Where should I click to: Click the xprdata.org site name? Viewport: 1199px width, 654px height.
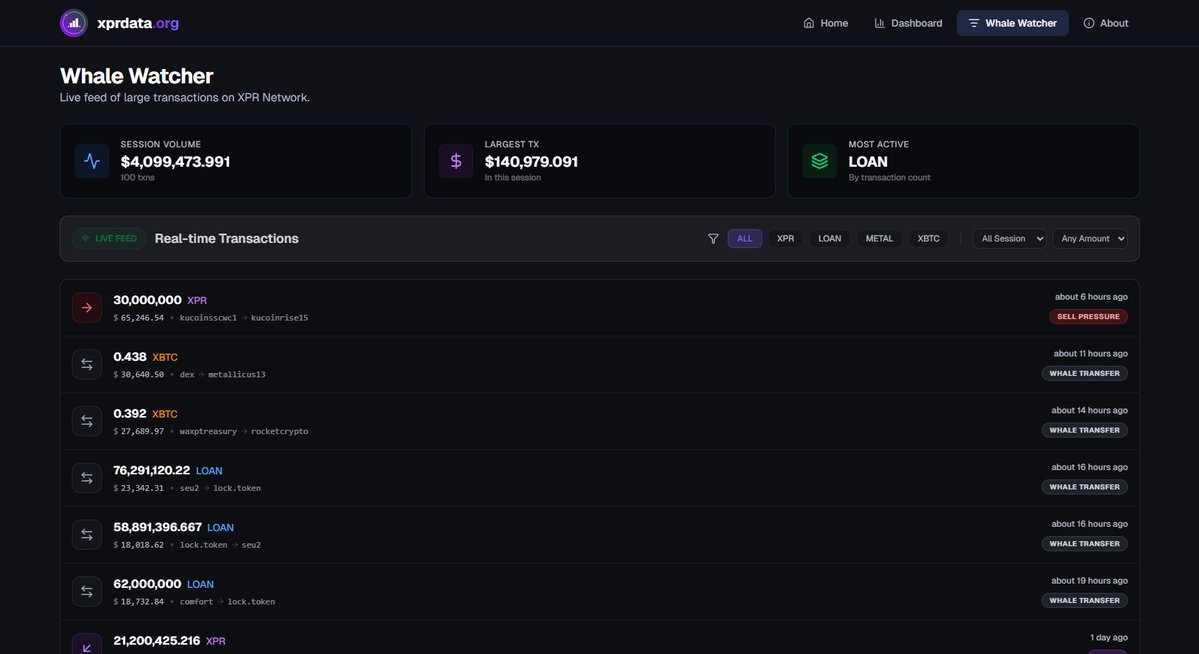pos(138,23)
